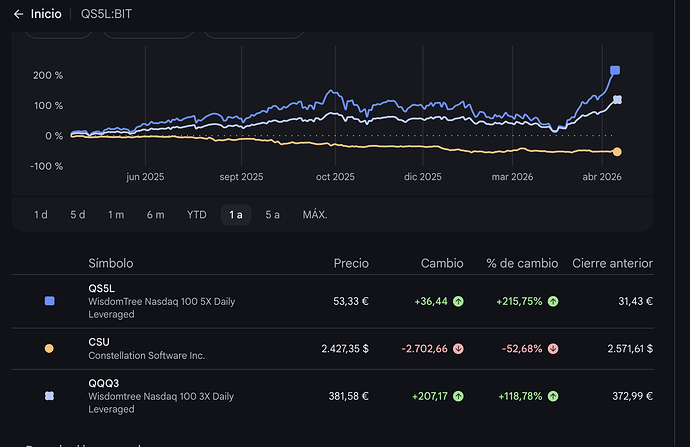Screen dimensions: 690x447
Task: Open QS5L WisdomTree Nasdaq 100 5X row
Action: 333,301
